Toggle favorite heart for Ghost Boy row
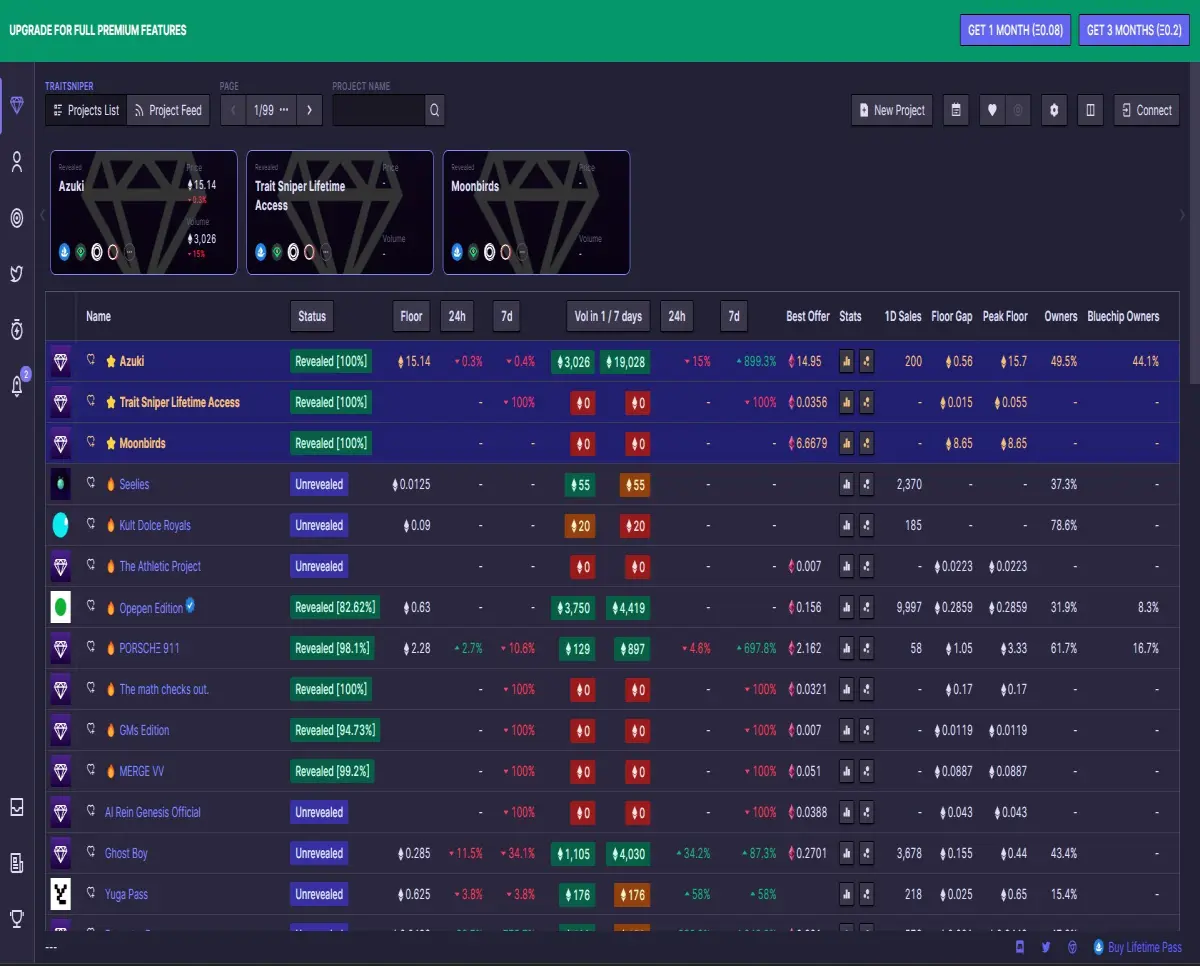 pos(91,852)
